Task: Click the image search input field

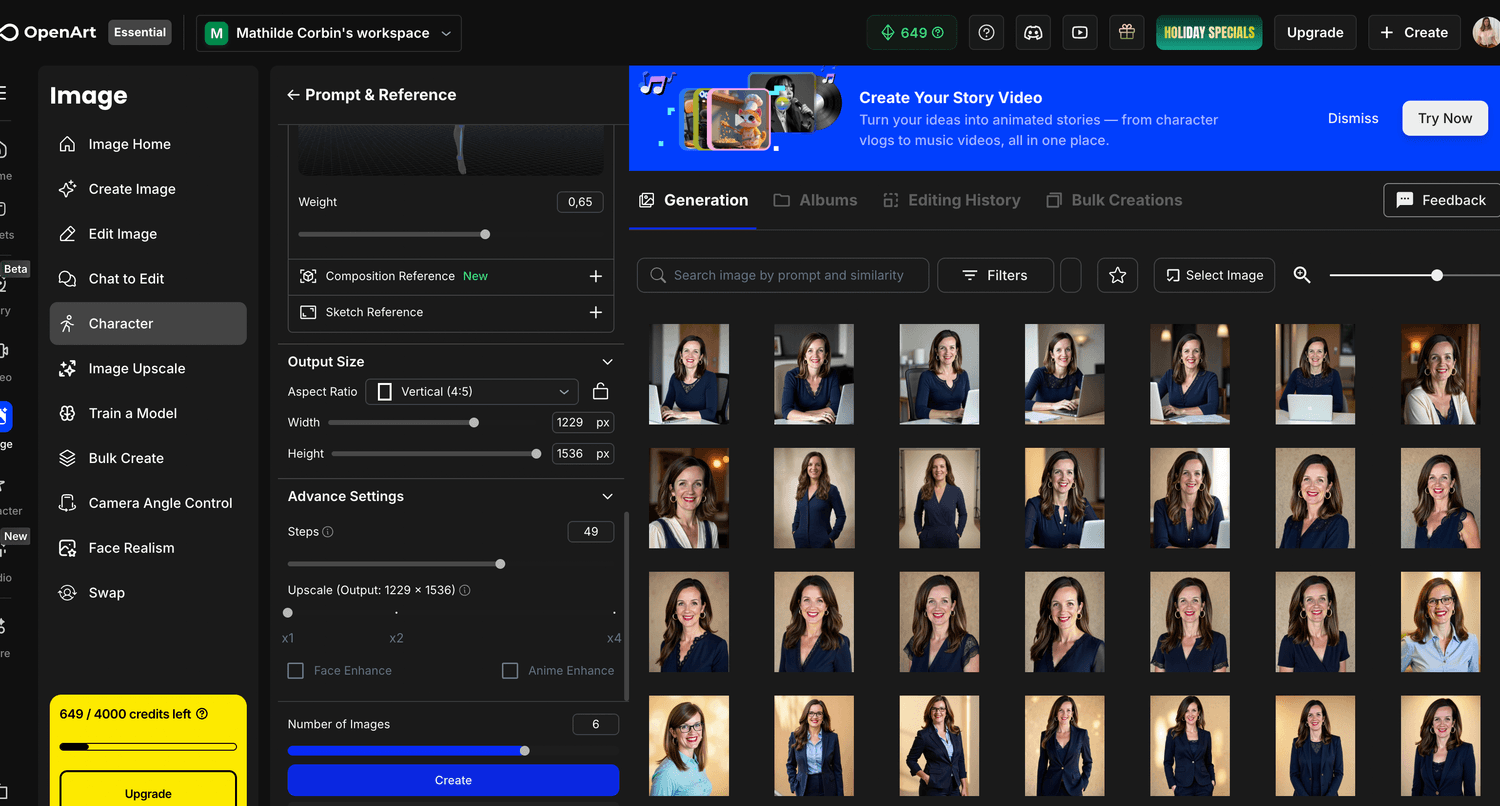Action: point(783,275)
